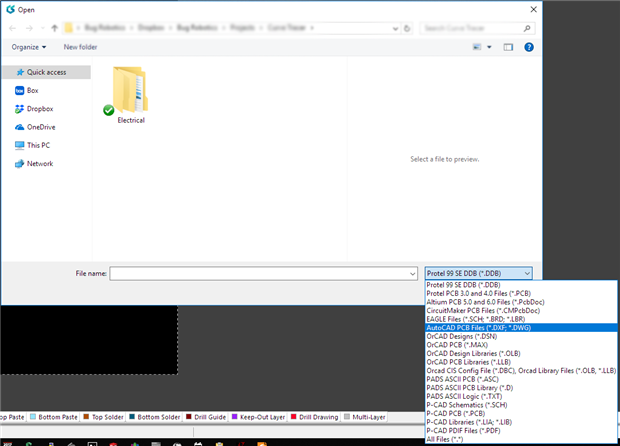The width and height of the screenshot is (620, 446).
Task: Switch to Keep-Out Layer tab
Action: pos(258,417)
